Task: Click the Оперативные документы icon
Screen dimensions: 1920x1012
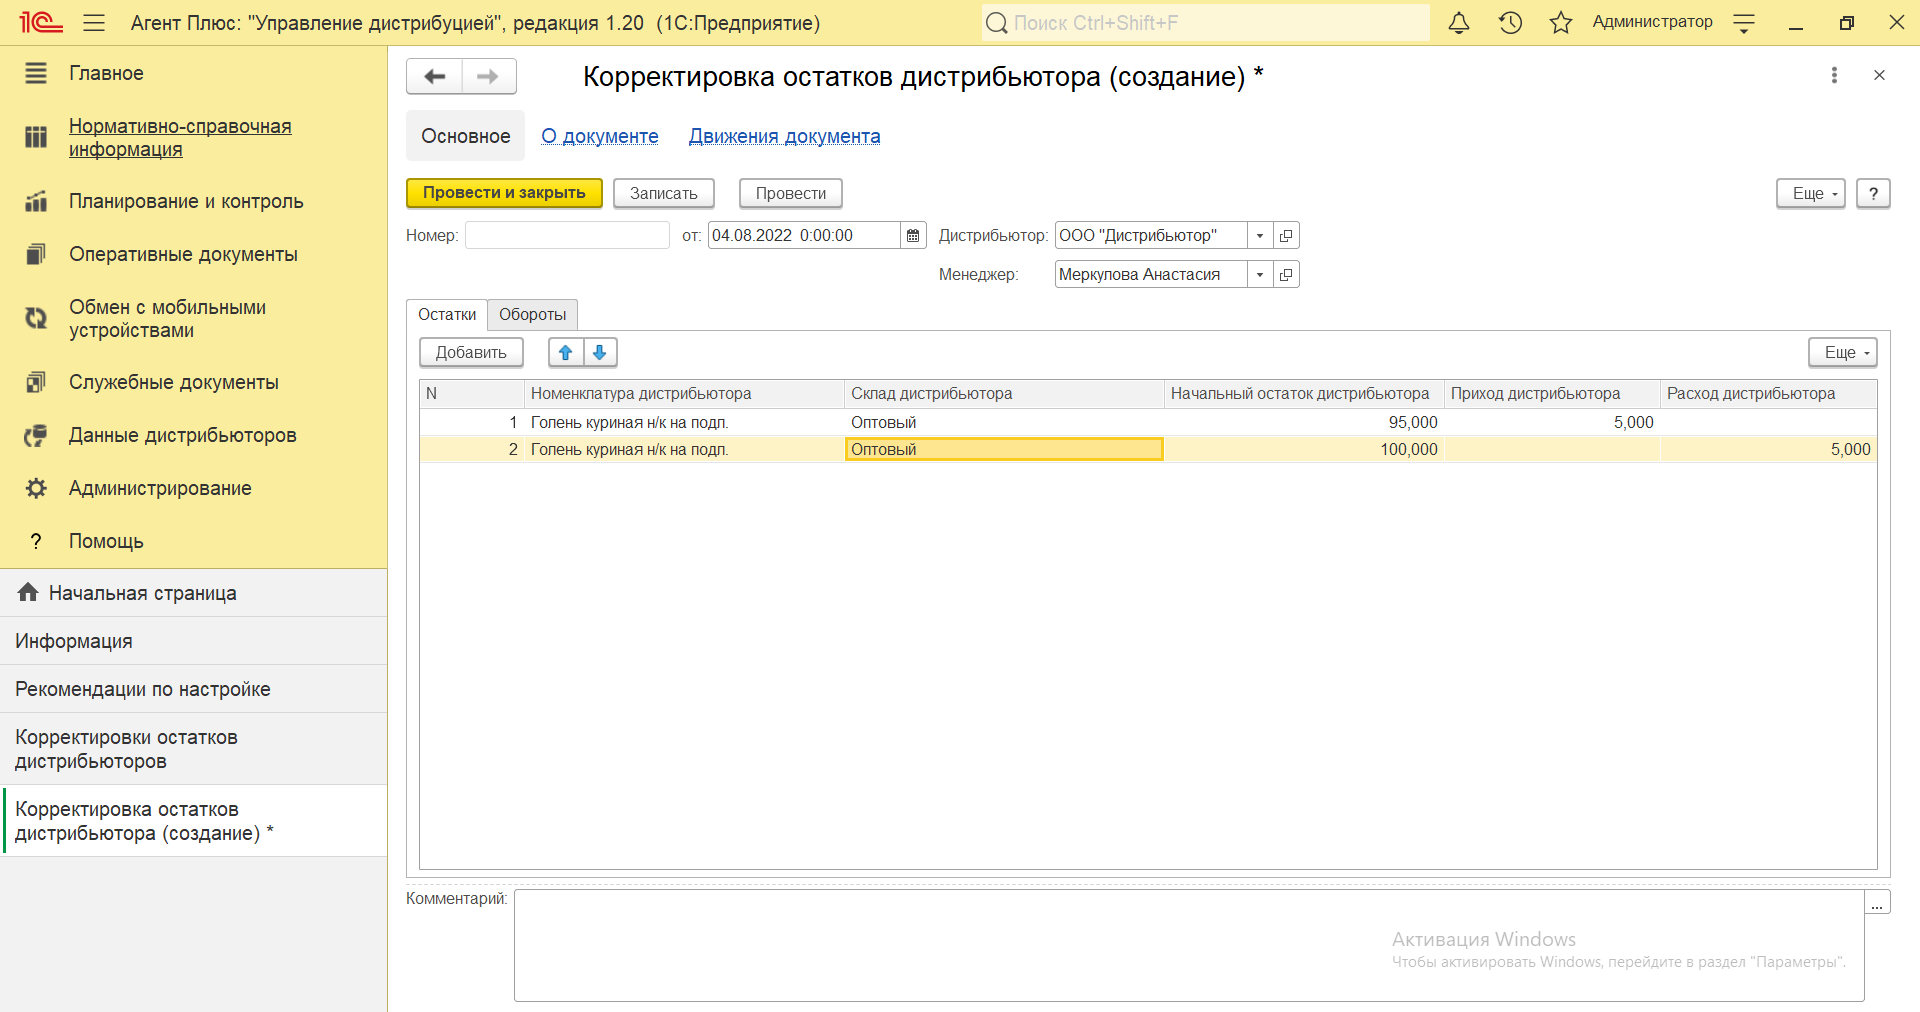Action: click(36, 254)
